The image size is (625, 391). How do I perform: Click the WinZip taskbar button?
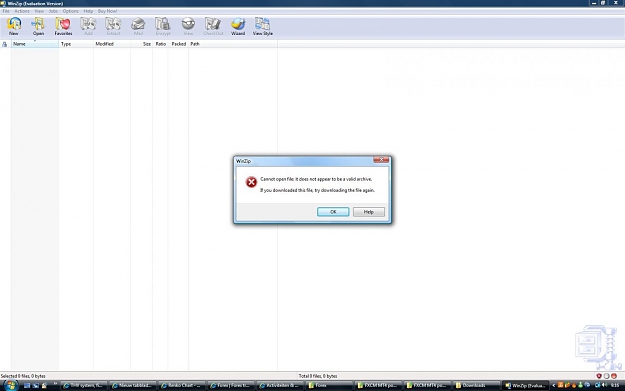[x=525, y=385]
